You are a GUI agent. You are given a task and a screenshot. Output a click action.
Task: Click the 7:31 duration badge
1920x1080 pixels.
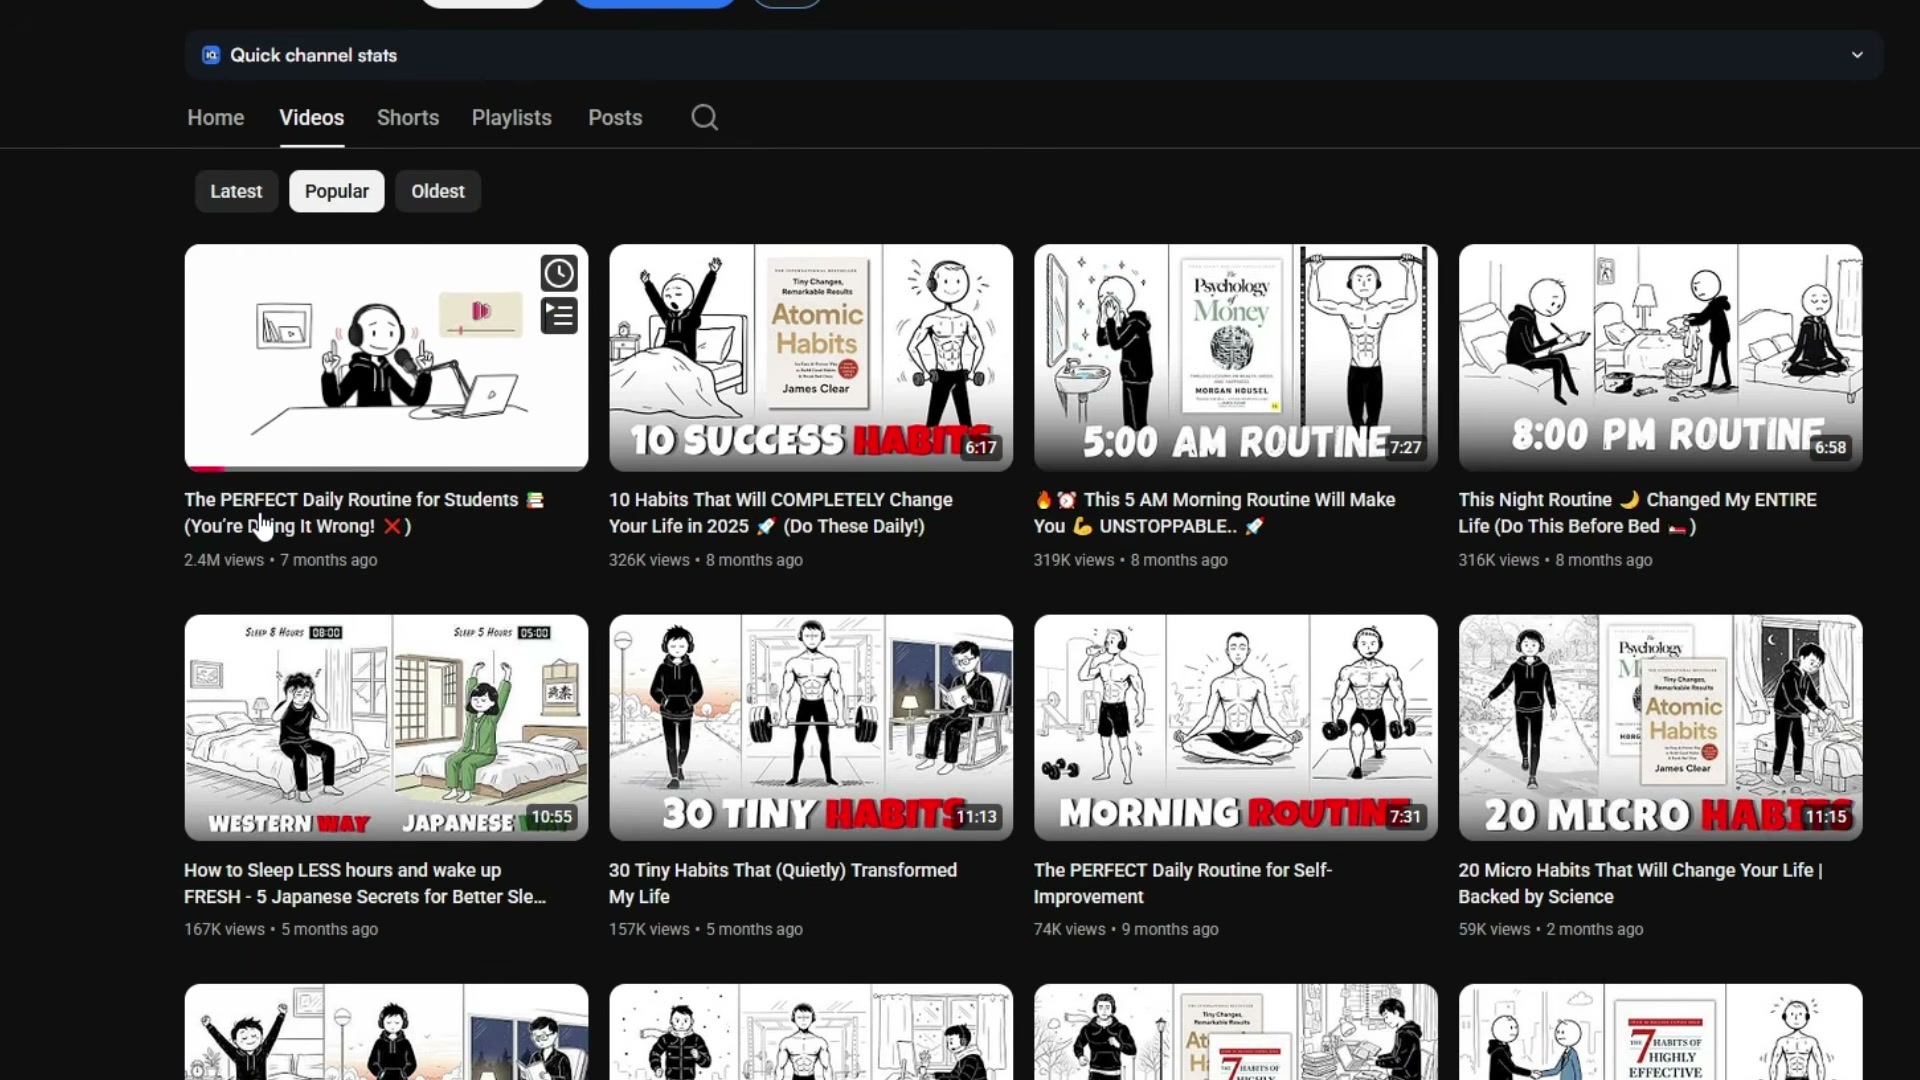[x=1405, y=817]
